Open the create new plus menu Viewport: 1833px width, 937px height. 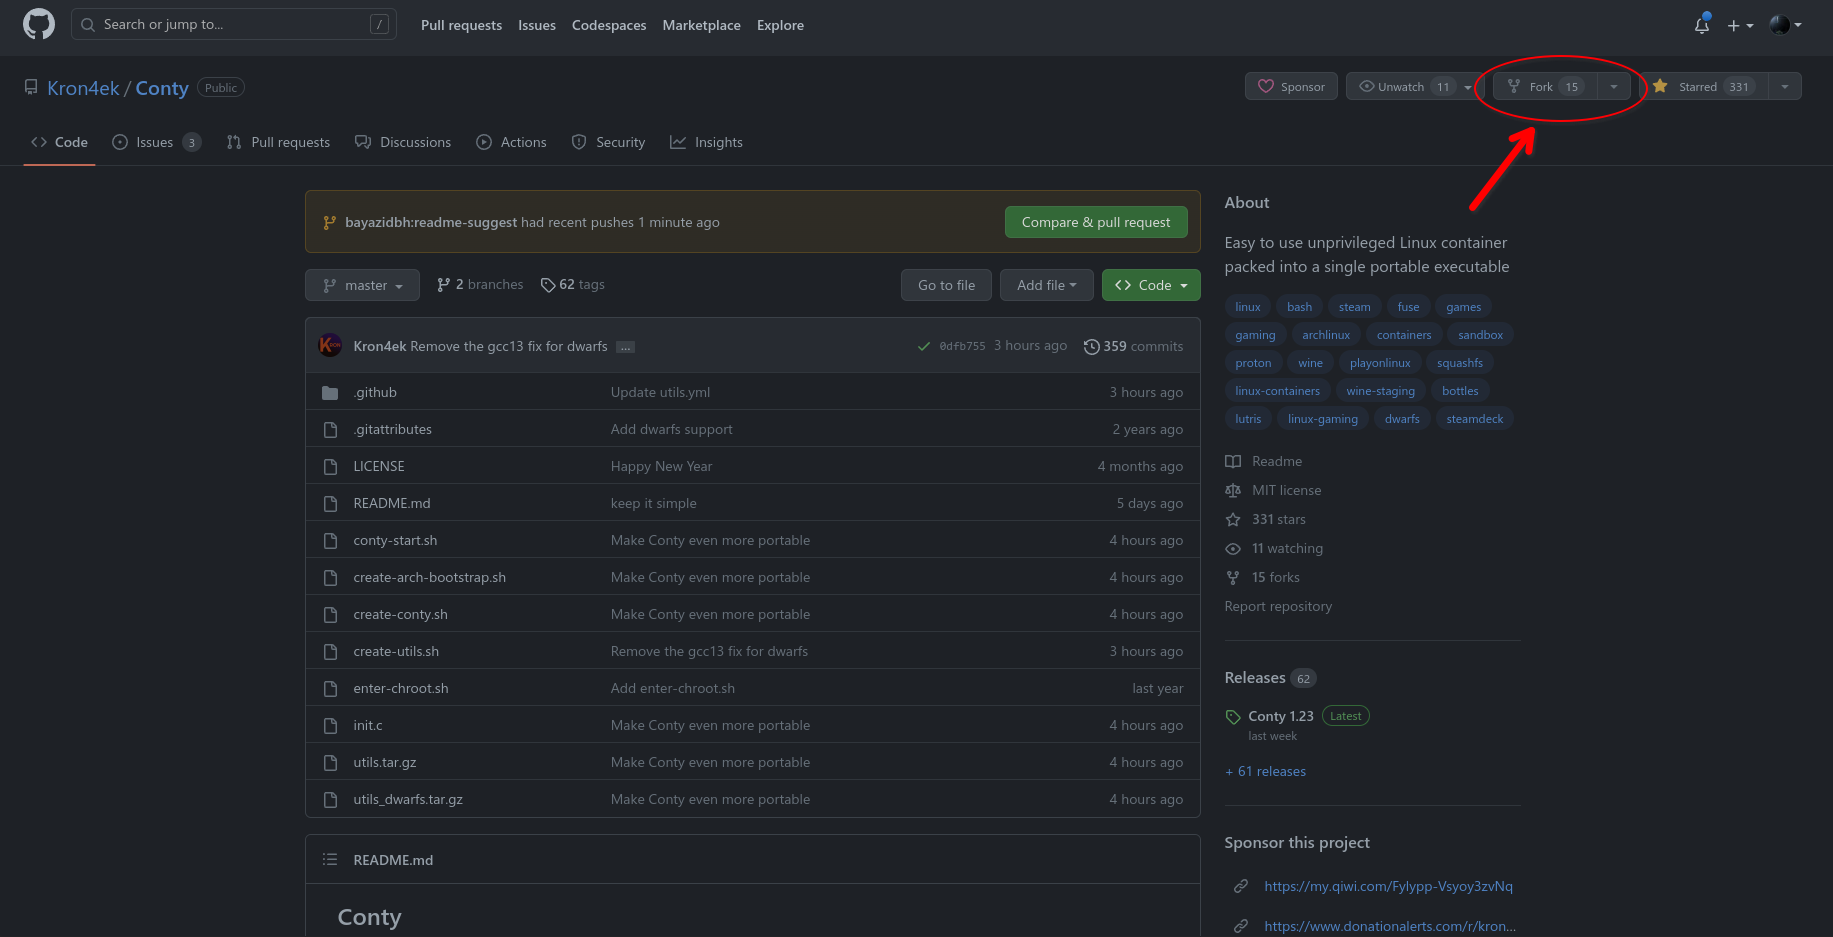tap(1740, 25)
